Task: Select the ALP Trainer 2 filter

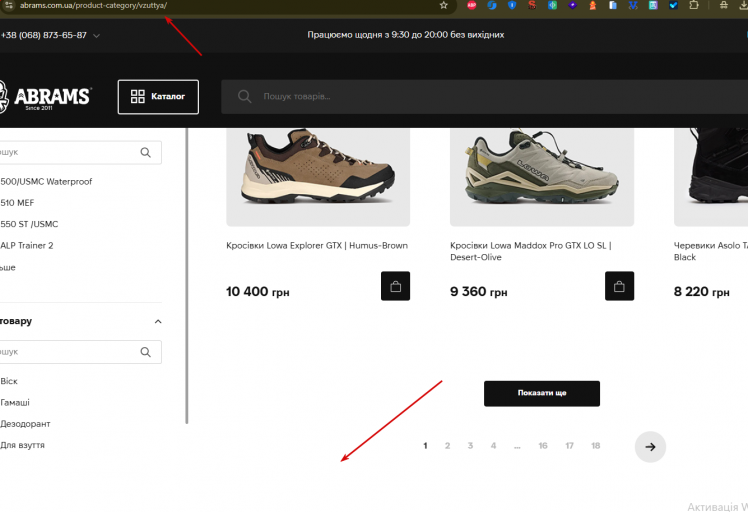Action: [x=27, y=246]
